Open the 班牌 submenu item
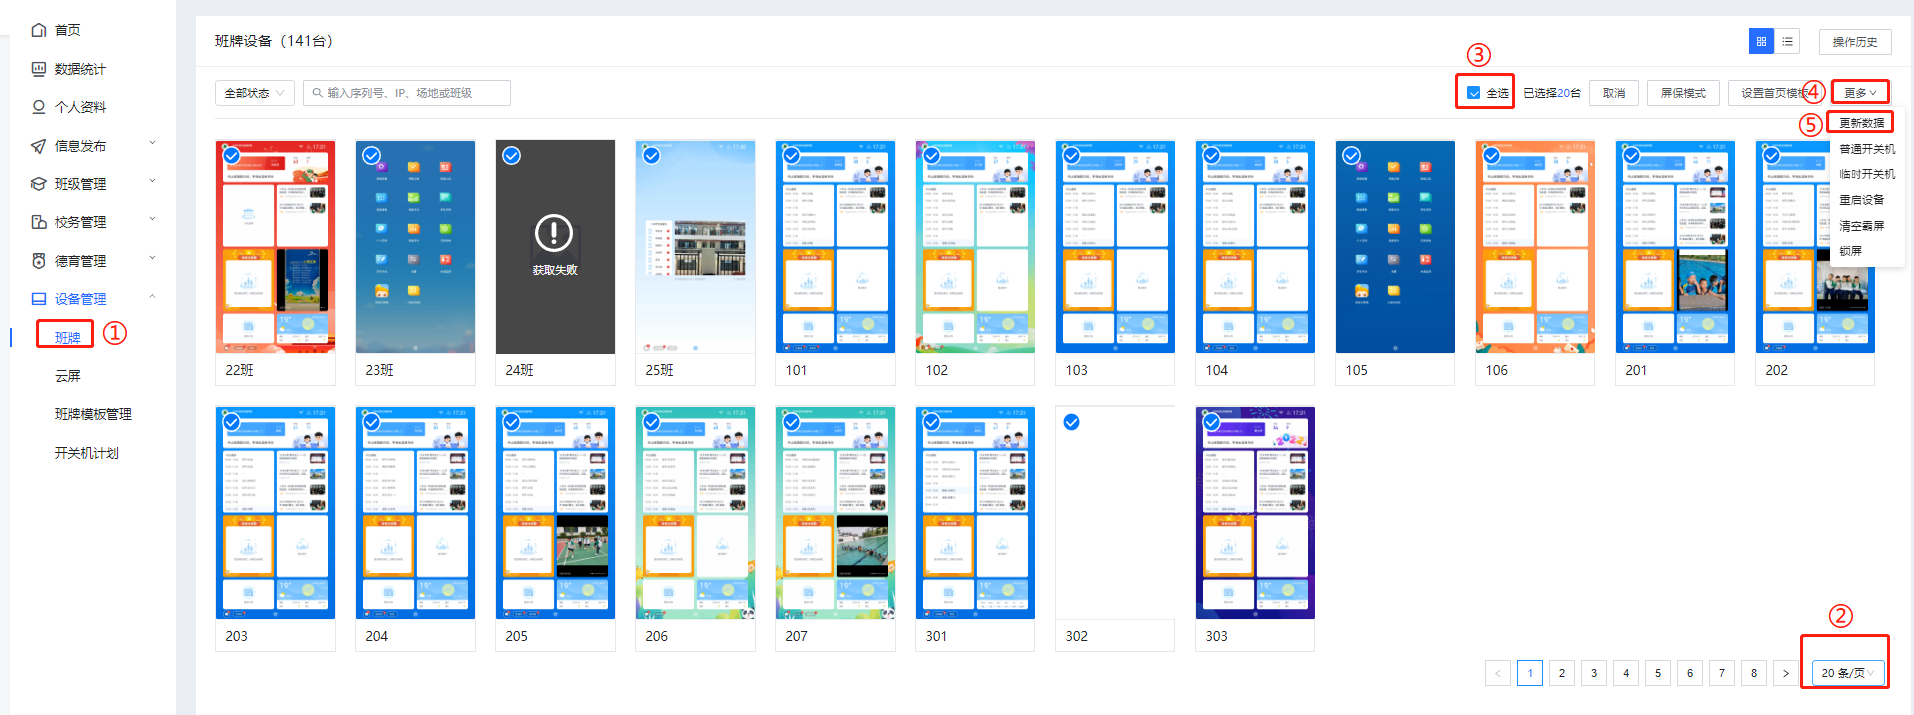 click(67, 338)
